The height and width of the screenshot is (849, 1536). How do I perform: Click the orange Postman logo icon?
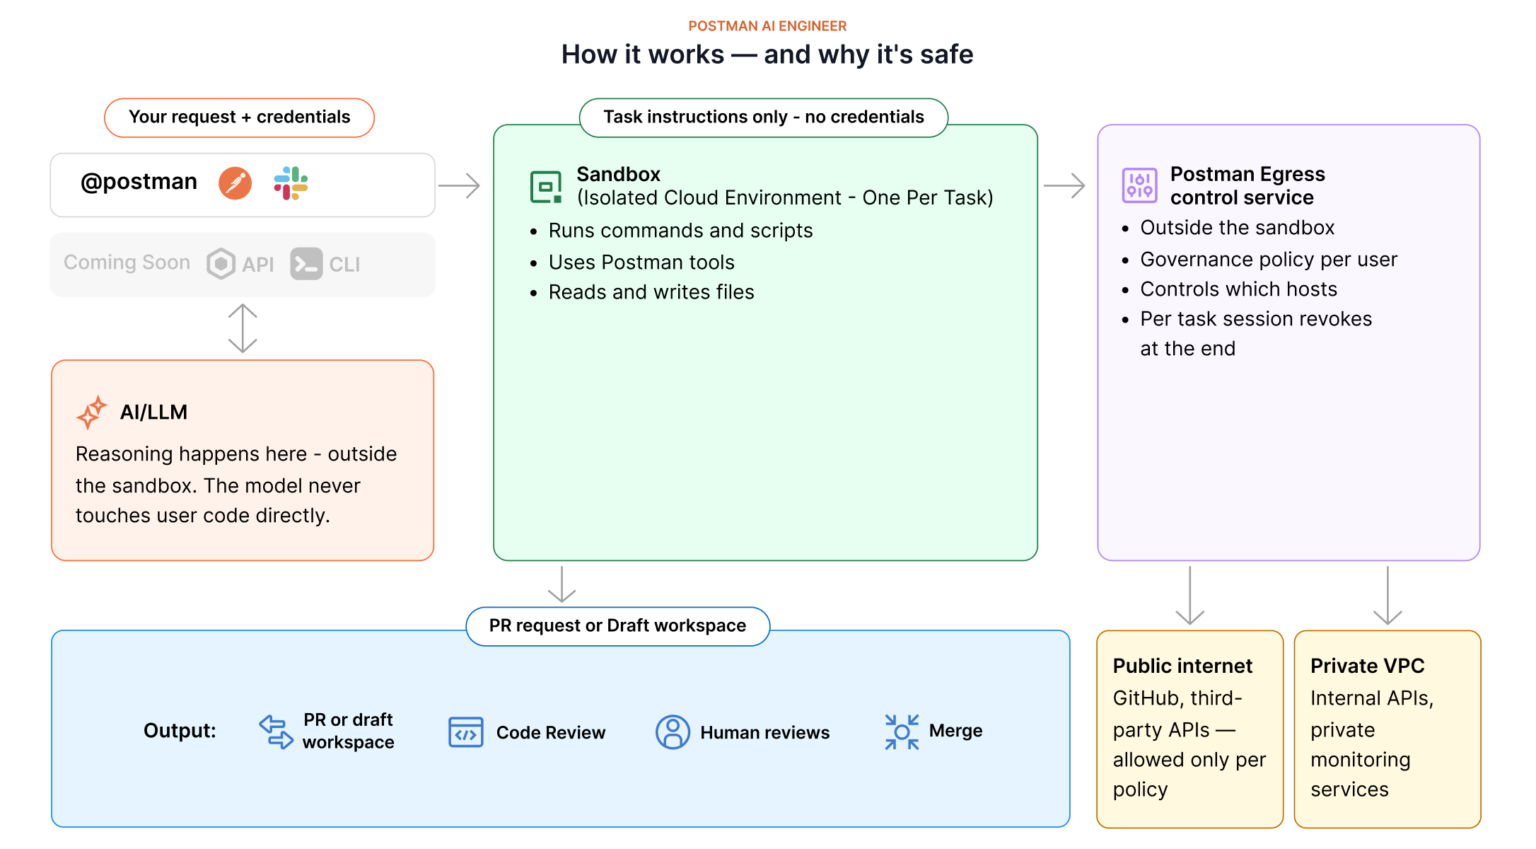[235, 183]
